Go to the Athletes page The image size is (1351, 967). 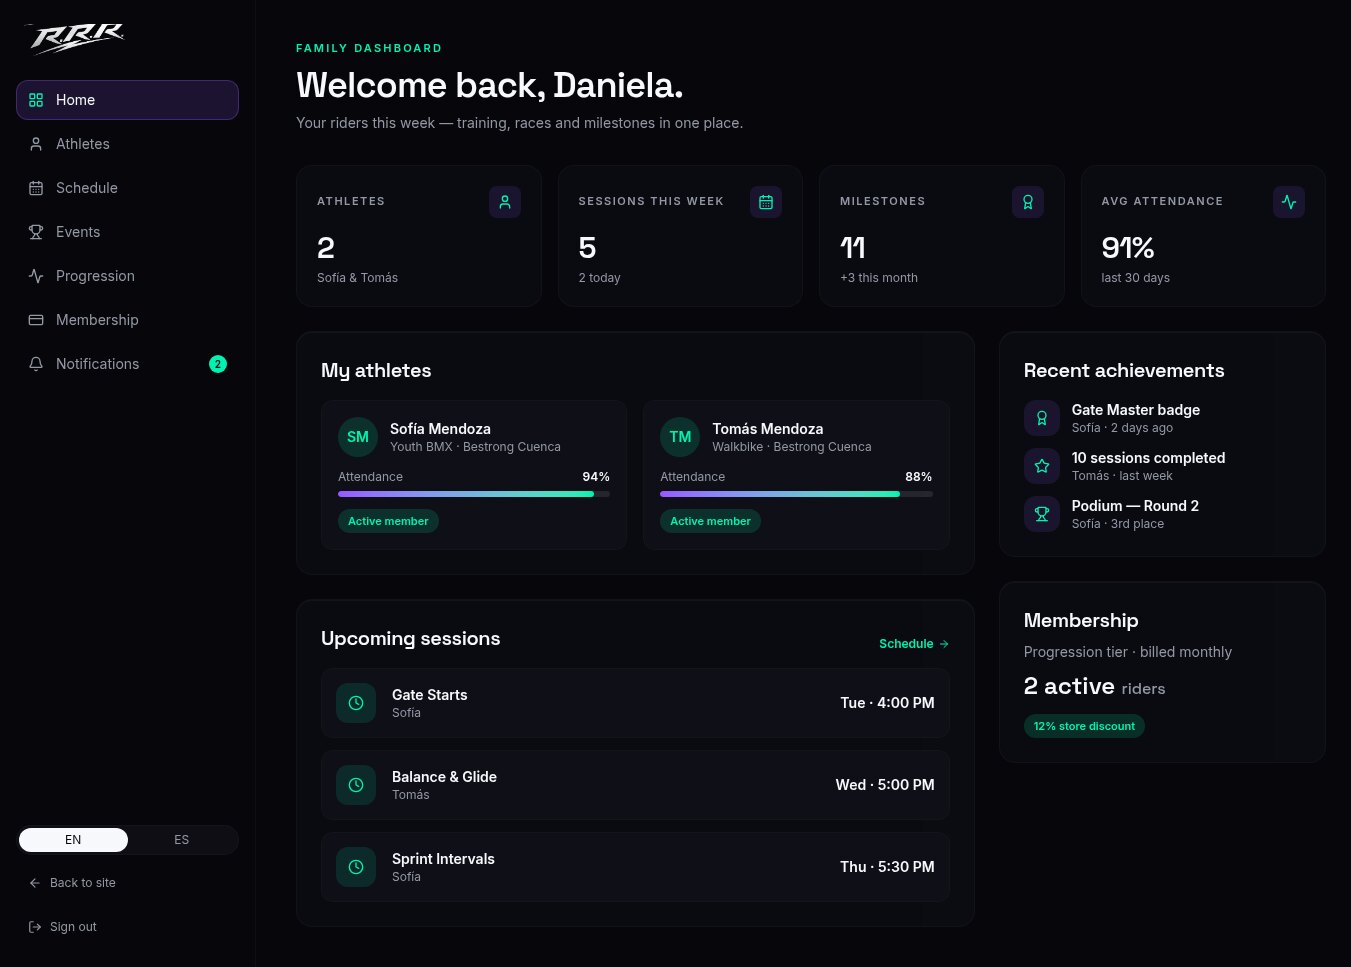pos(127,144)
